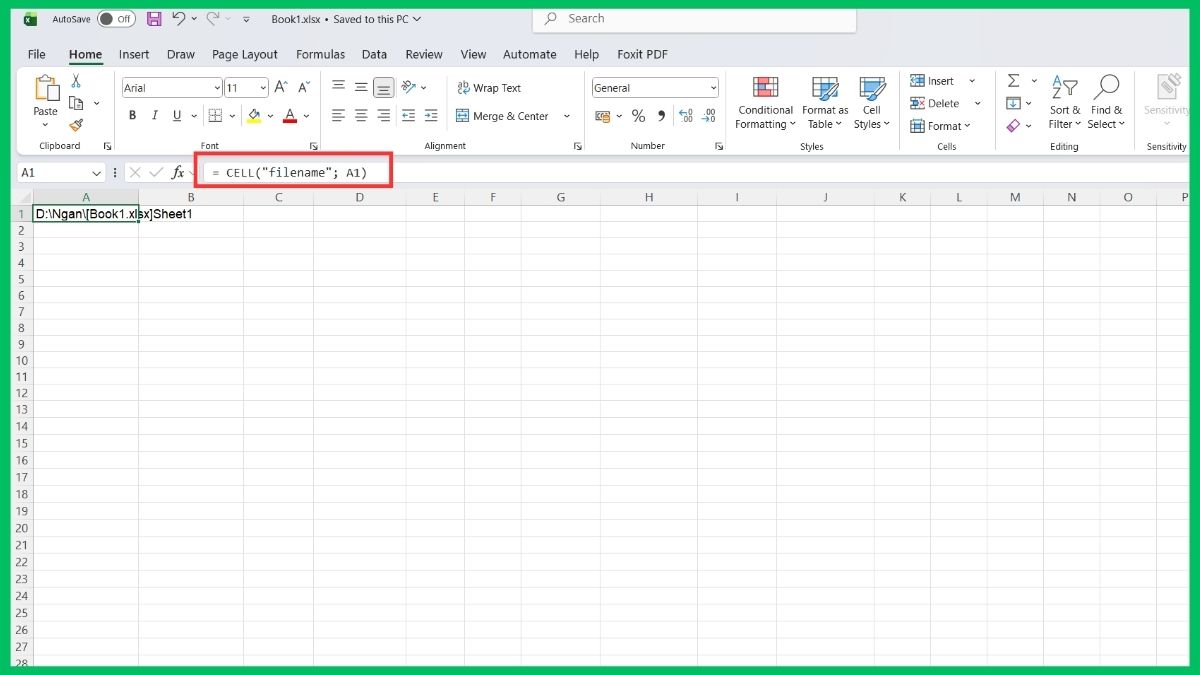
Task: Enable Wrap Text for the cell
Action: [x=488, y=87]
